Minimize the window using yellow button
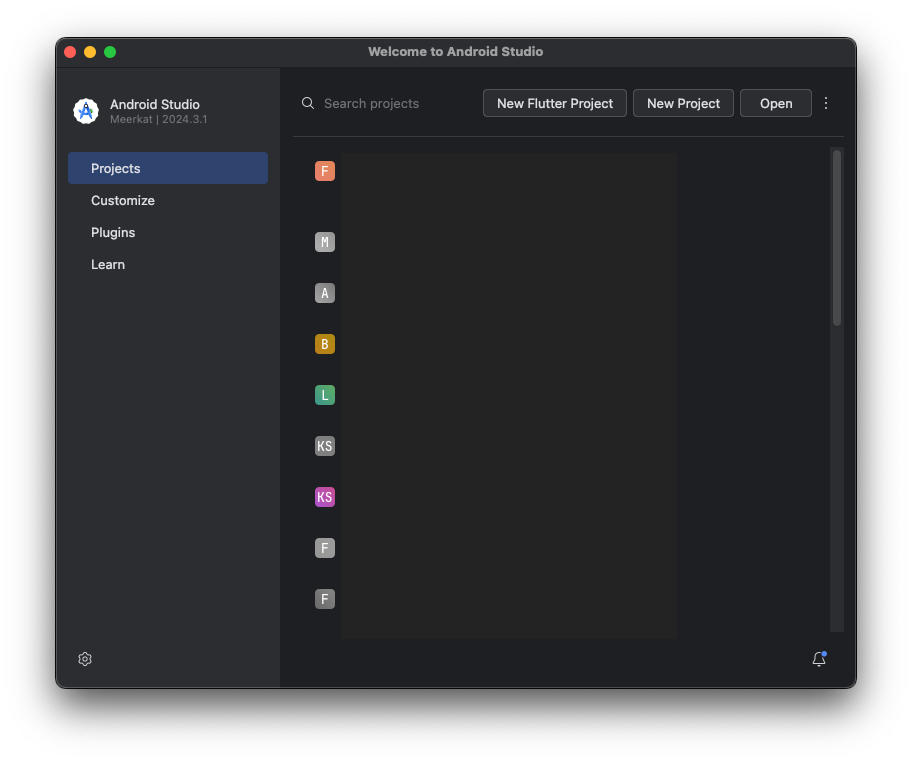The height and width of the screenshot is (762, 912). click(90, 52)
